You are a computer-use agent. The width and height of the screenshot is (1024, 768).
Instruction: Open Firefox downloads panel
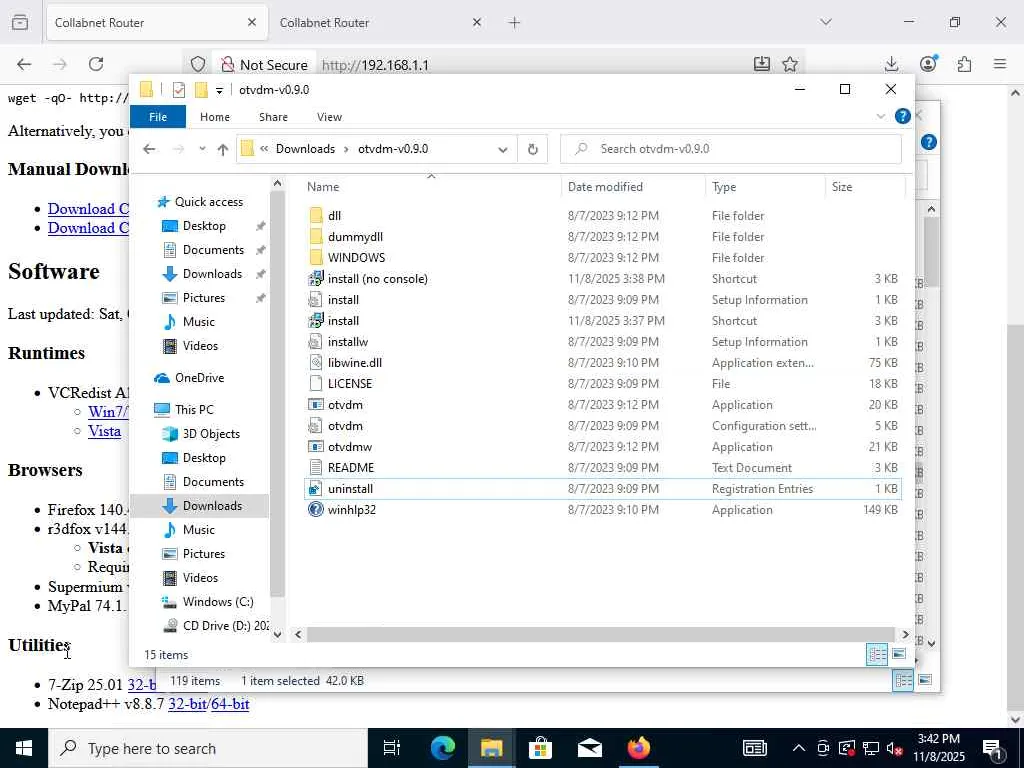891,64
